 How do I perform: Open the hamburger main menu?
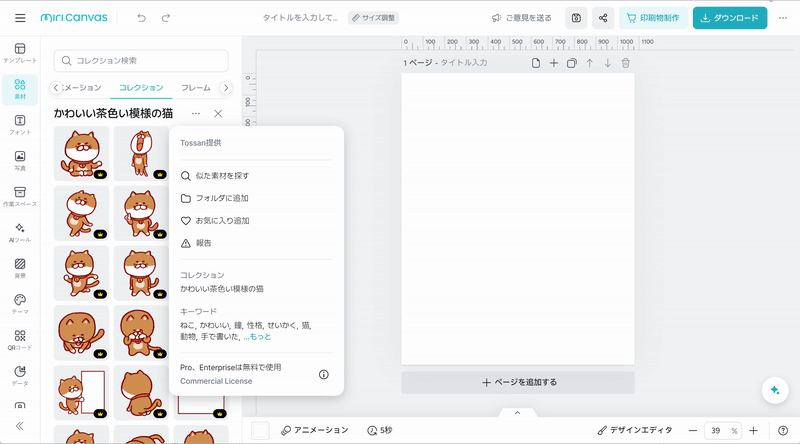(20, 18)
